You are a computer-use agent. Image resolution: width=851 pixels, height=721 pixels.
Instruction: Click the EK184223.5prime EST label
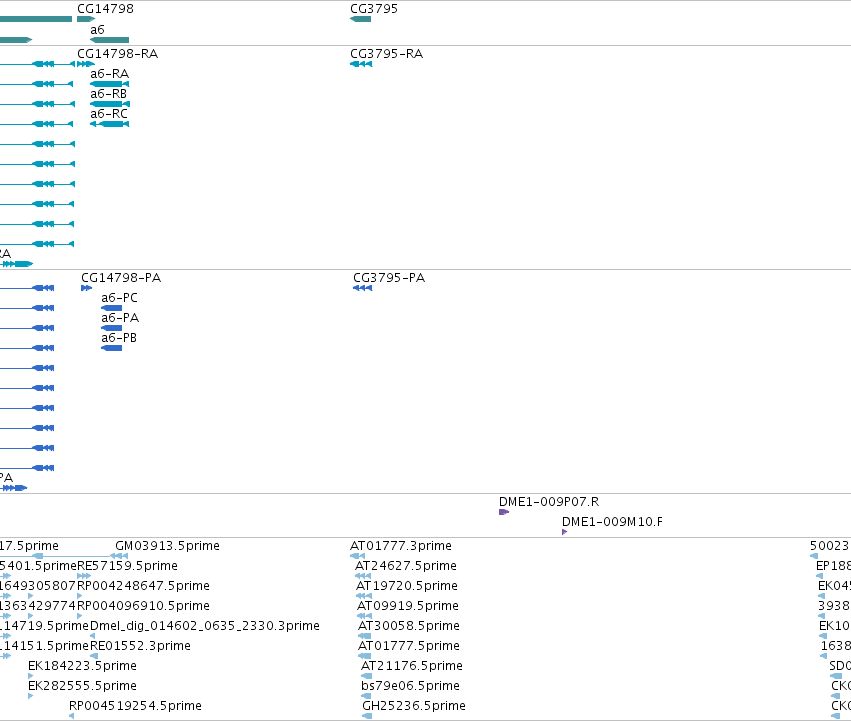82,666
